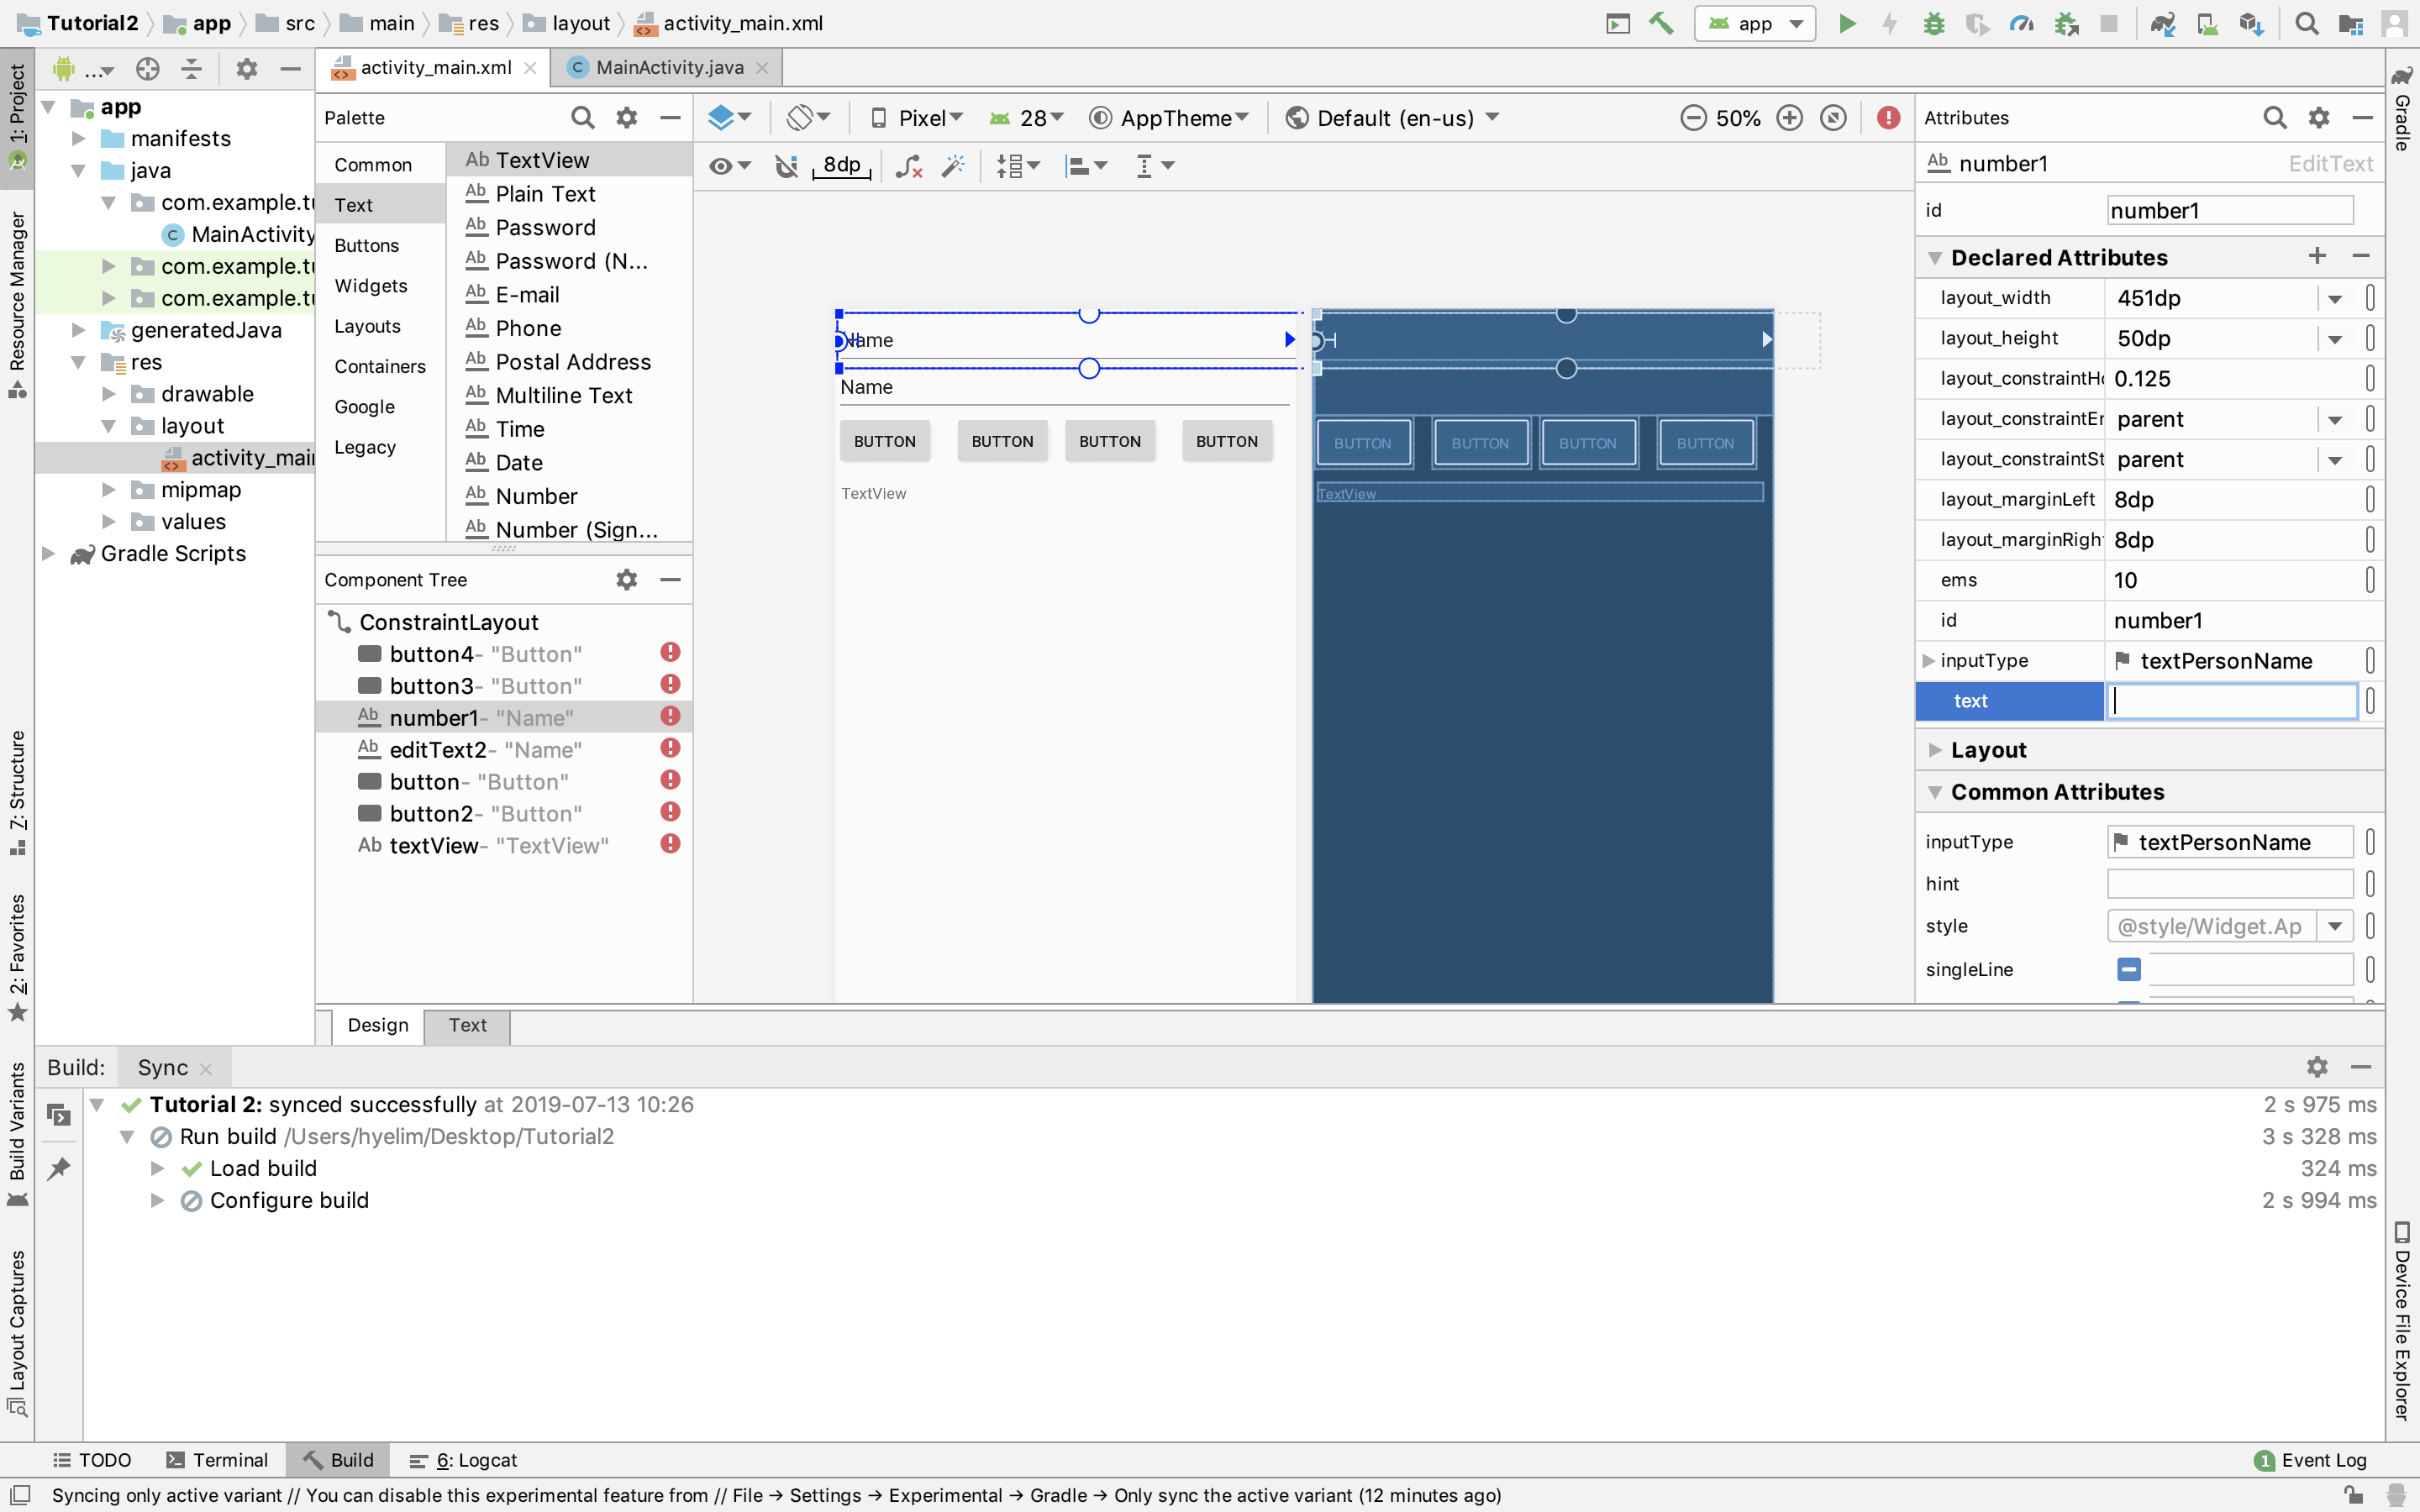2420x1512 pixels.
Task: Click the hint input field
Action: (x=2229, y=884)
